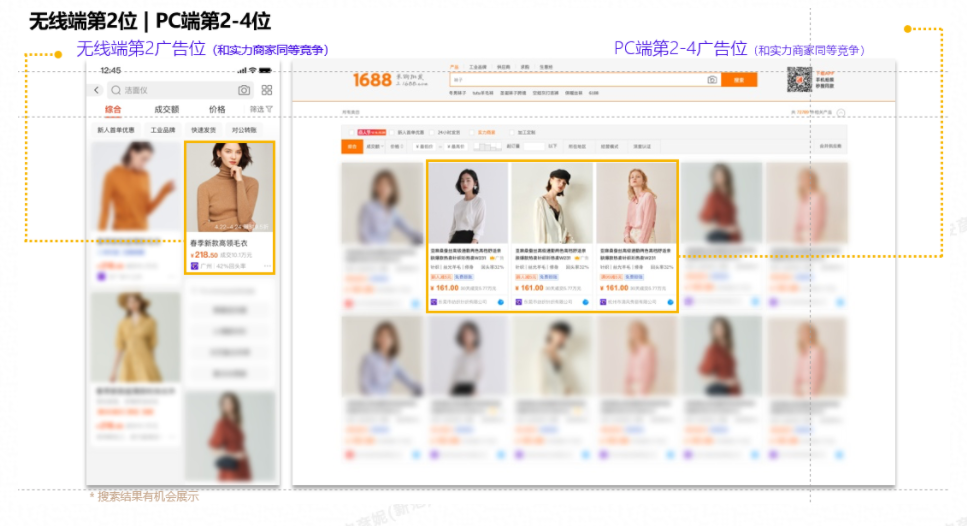
Task: Open the white blouse product image
Action: (468, 203)
